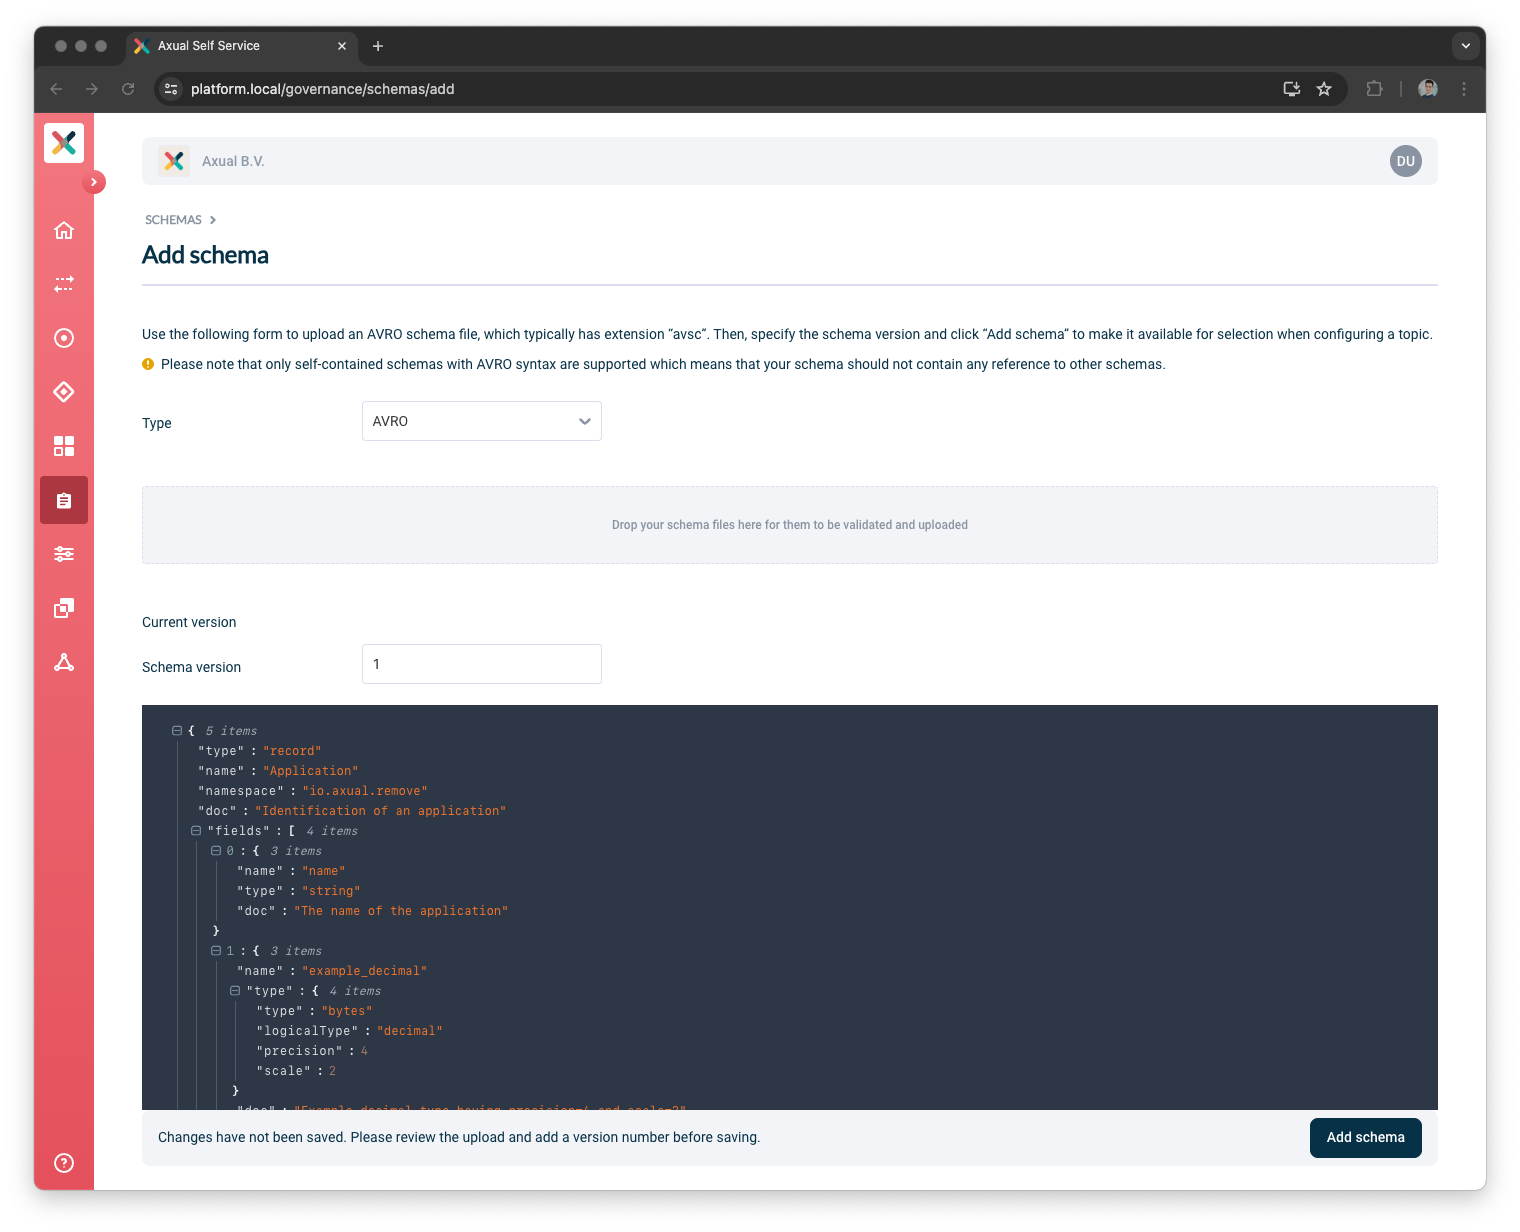
Task: Open the browser profile avatar
Action: [1428, 89]
